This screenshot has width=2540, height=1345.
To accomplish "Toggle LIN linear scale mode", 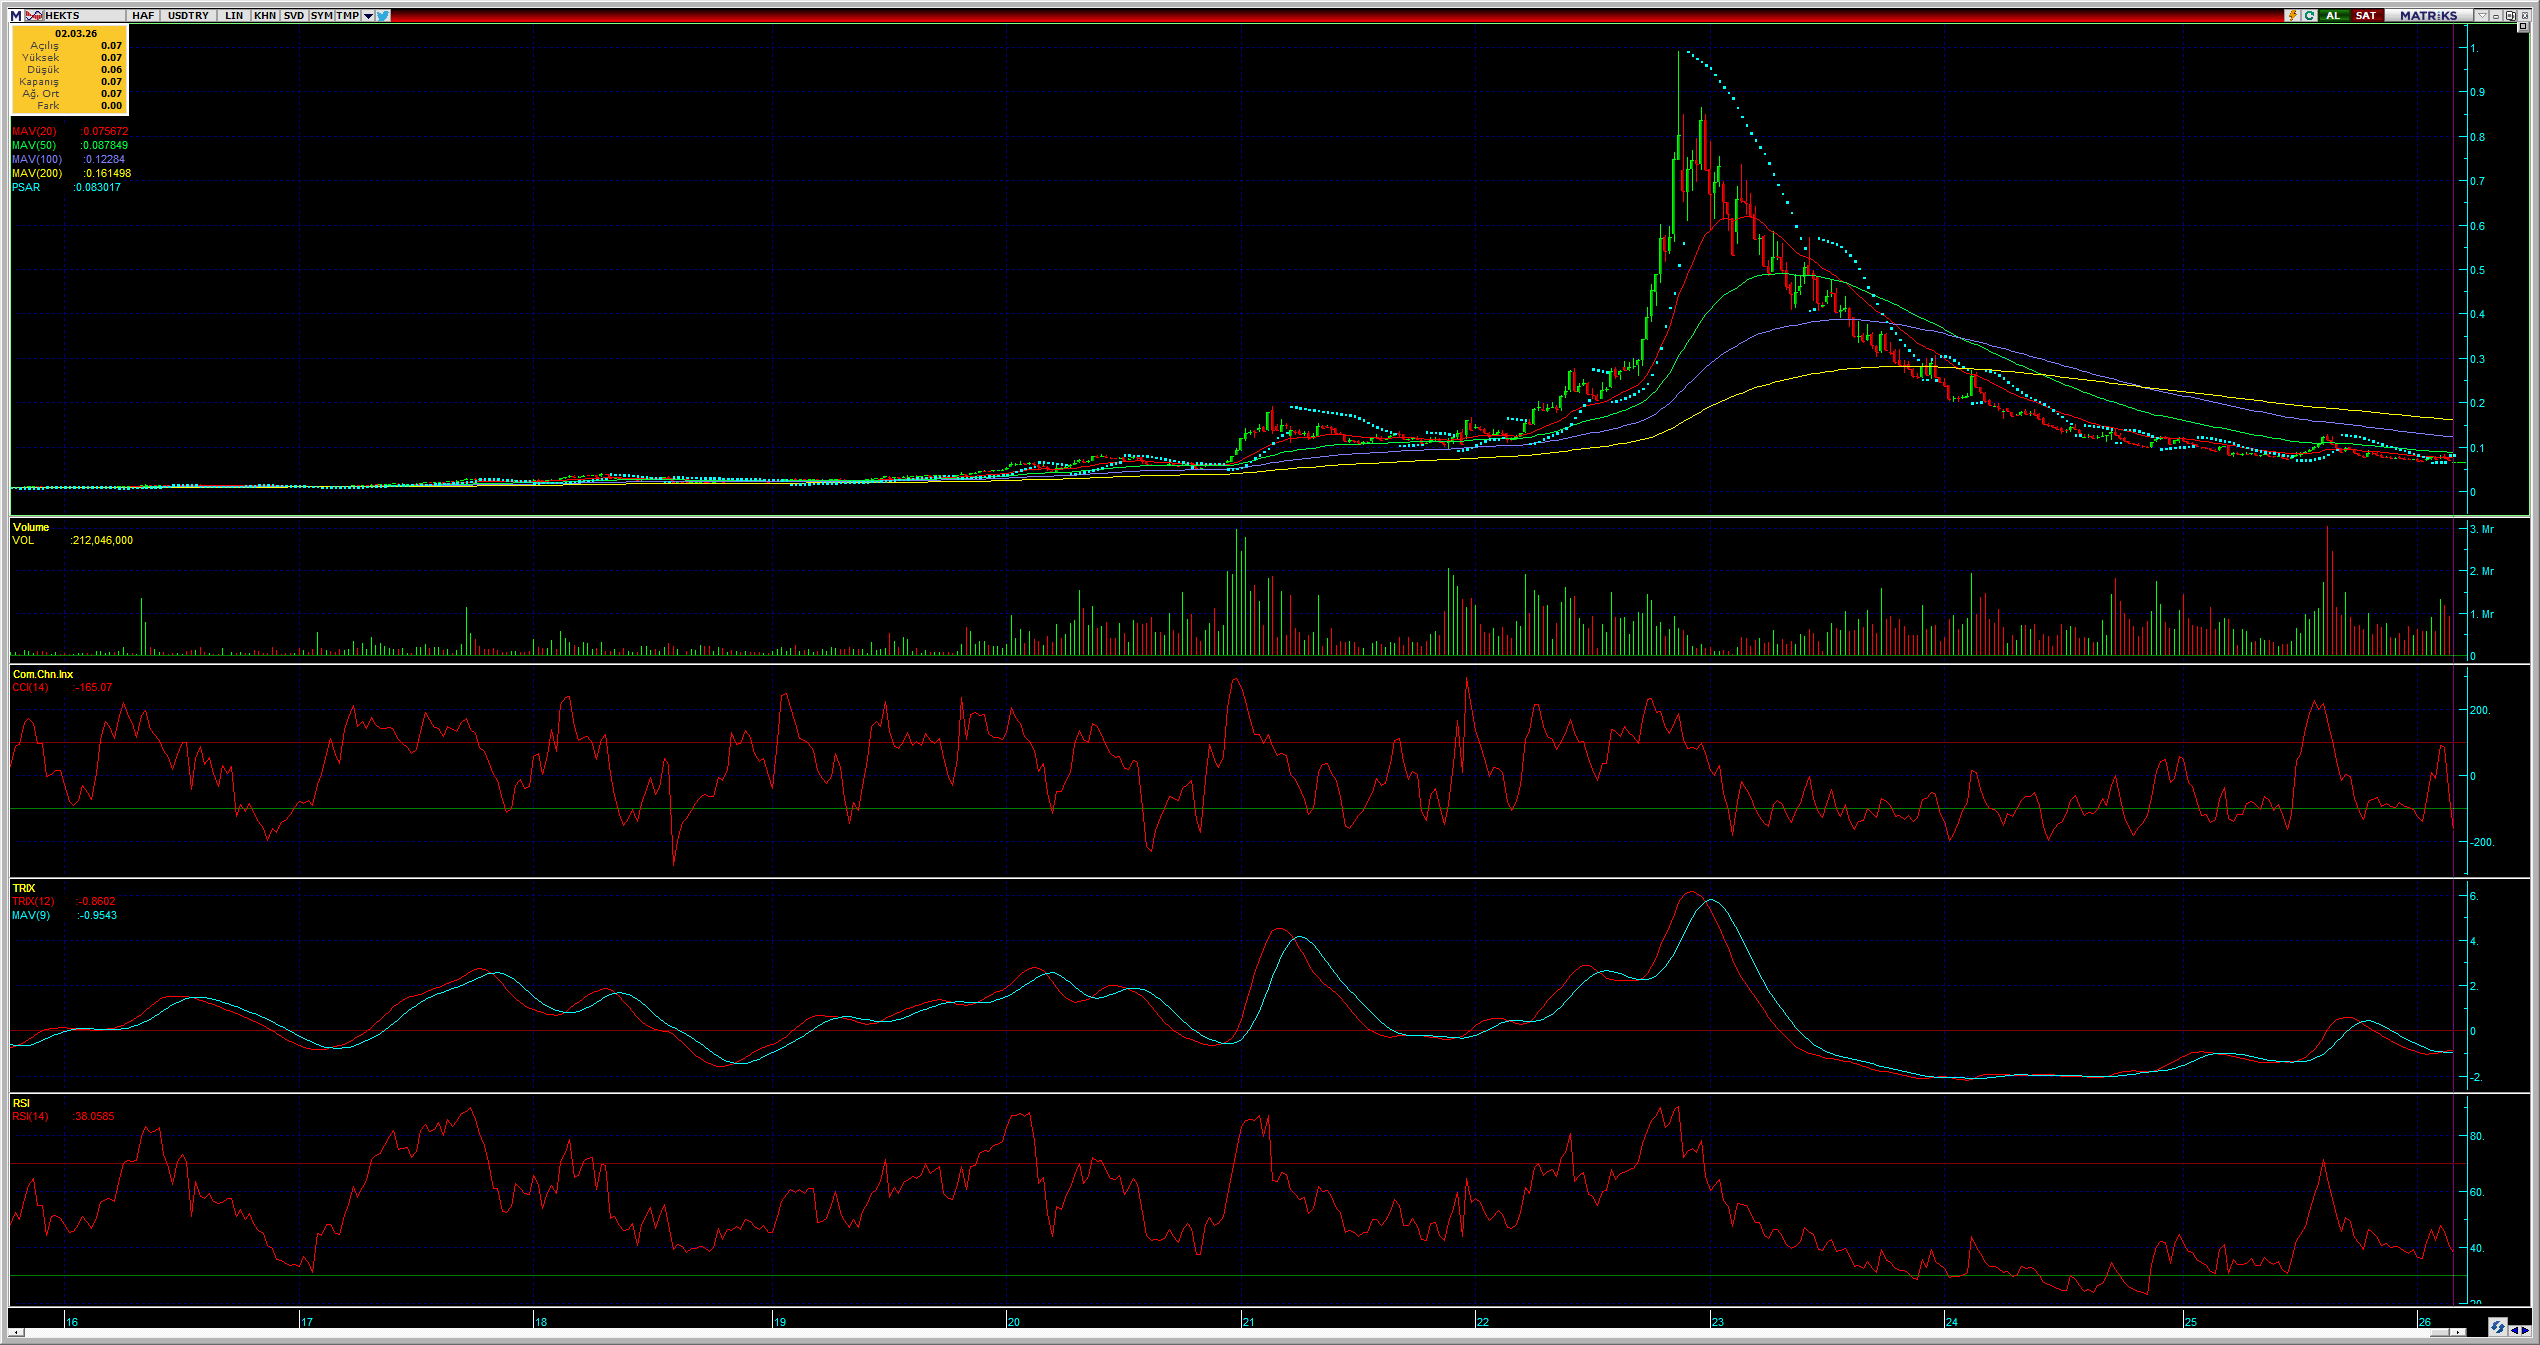I will [x=234, y=15].
